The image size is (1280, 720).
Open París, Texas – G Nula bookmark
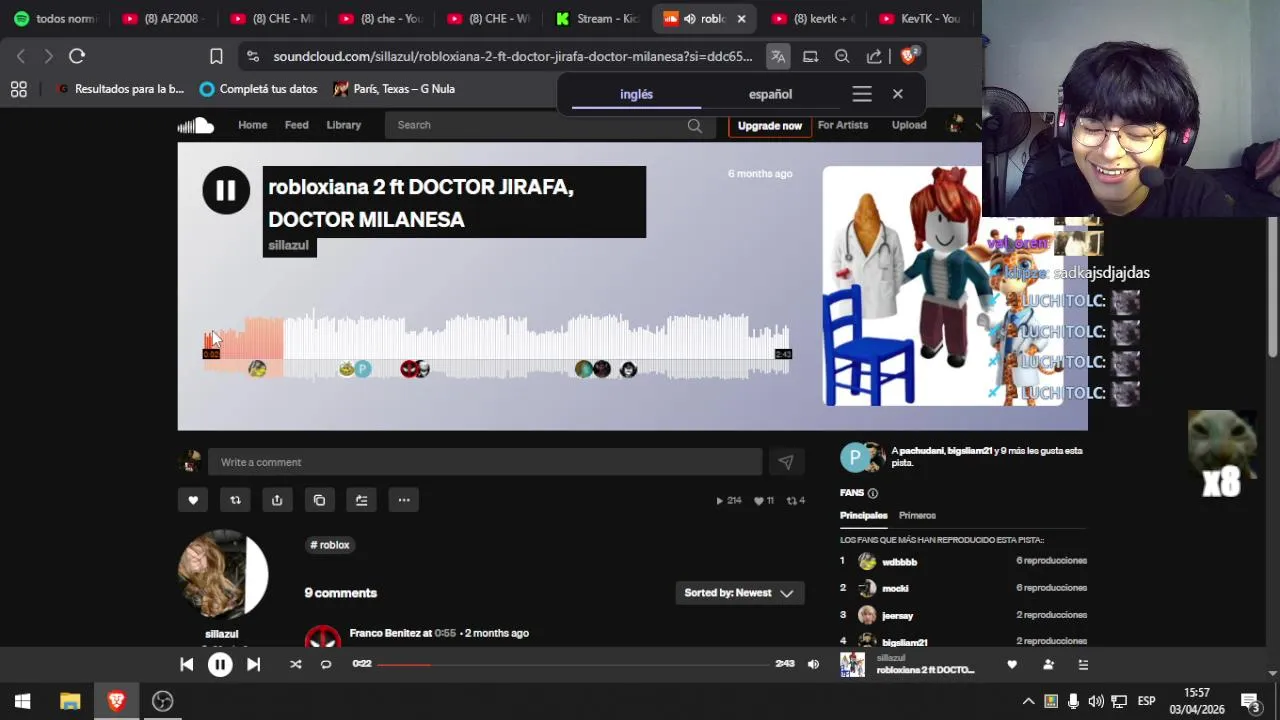point(395,89)
